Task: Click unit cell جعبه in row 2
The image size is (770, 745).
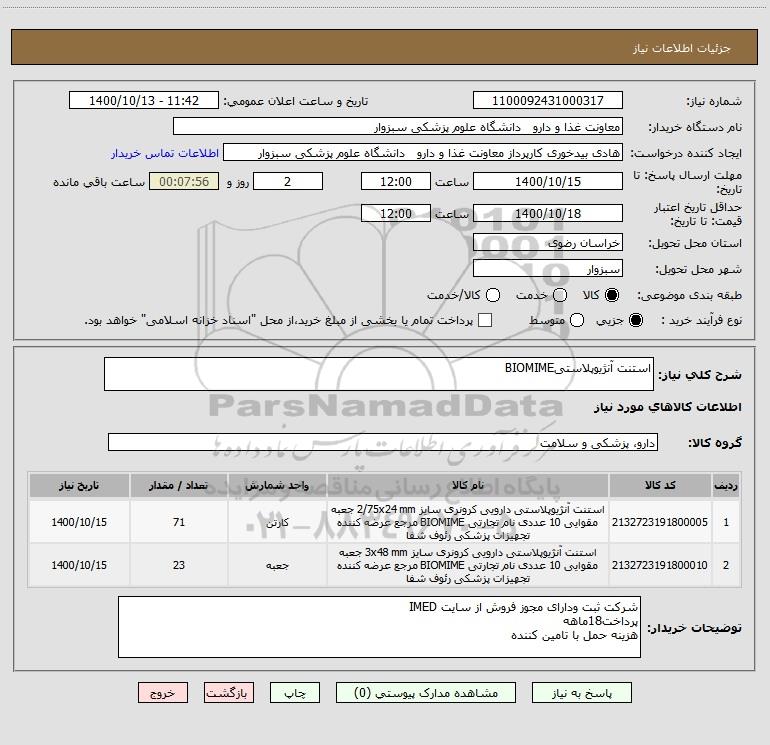Action: [277, 565]
